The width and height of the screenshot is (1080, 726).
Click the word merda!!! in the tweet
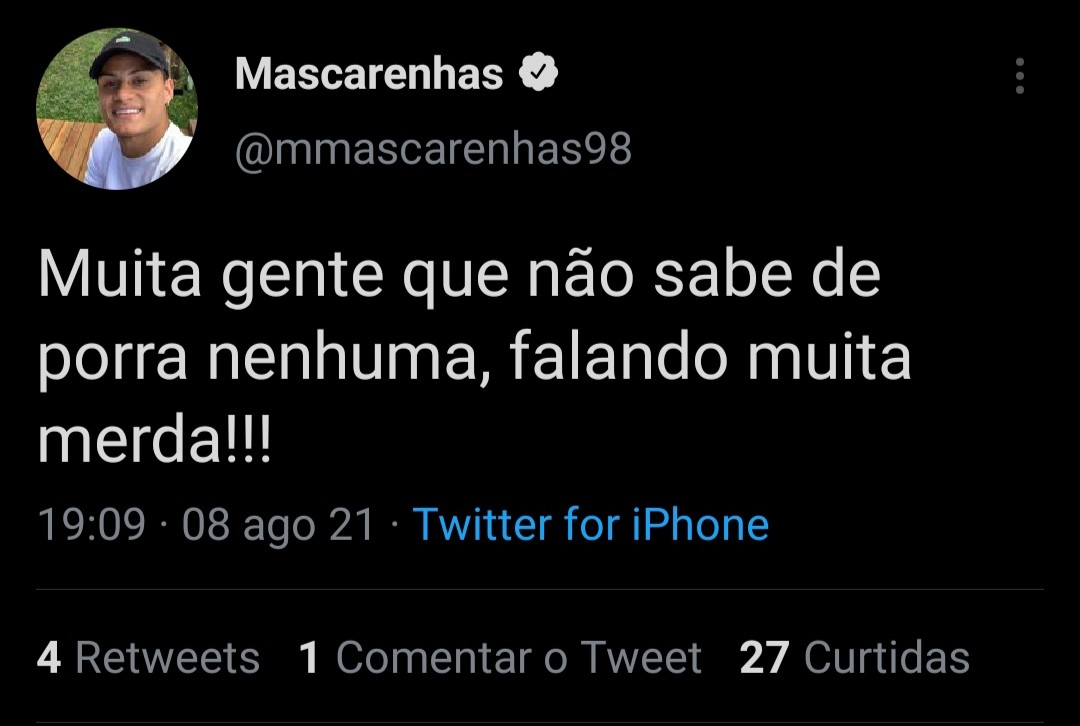[x=155, y=440]
